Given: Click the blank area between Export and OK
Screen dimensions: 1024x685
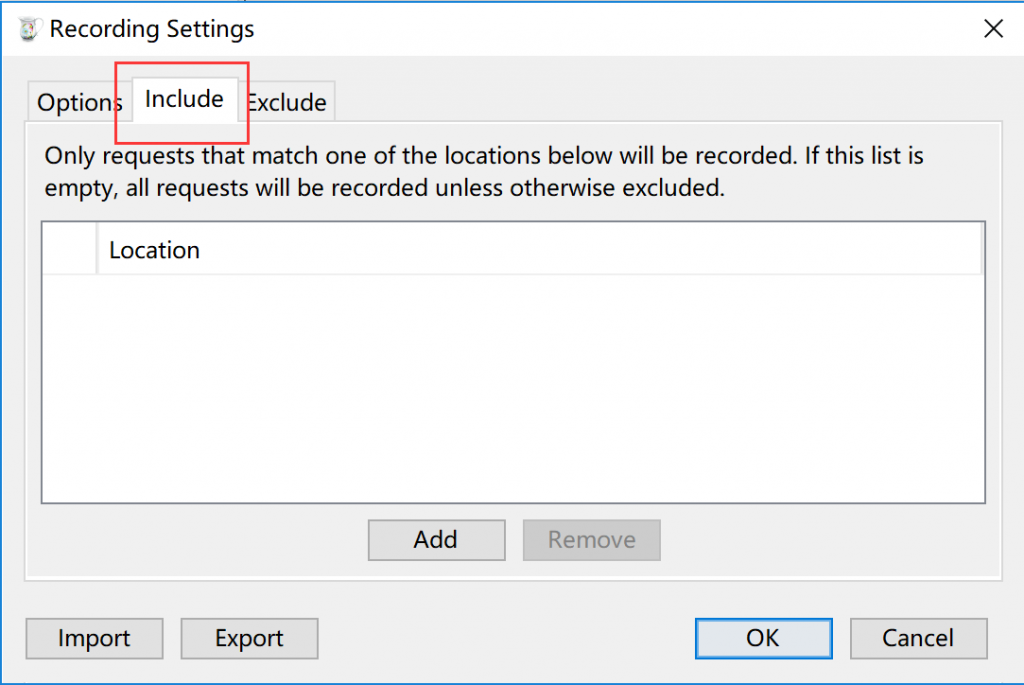Looking at the screenshot, I should tap(506, 638).
